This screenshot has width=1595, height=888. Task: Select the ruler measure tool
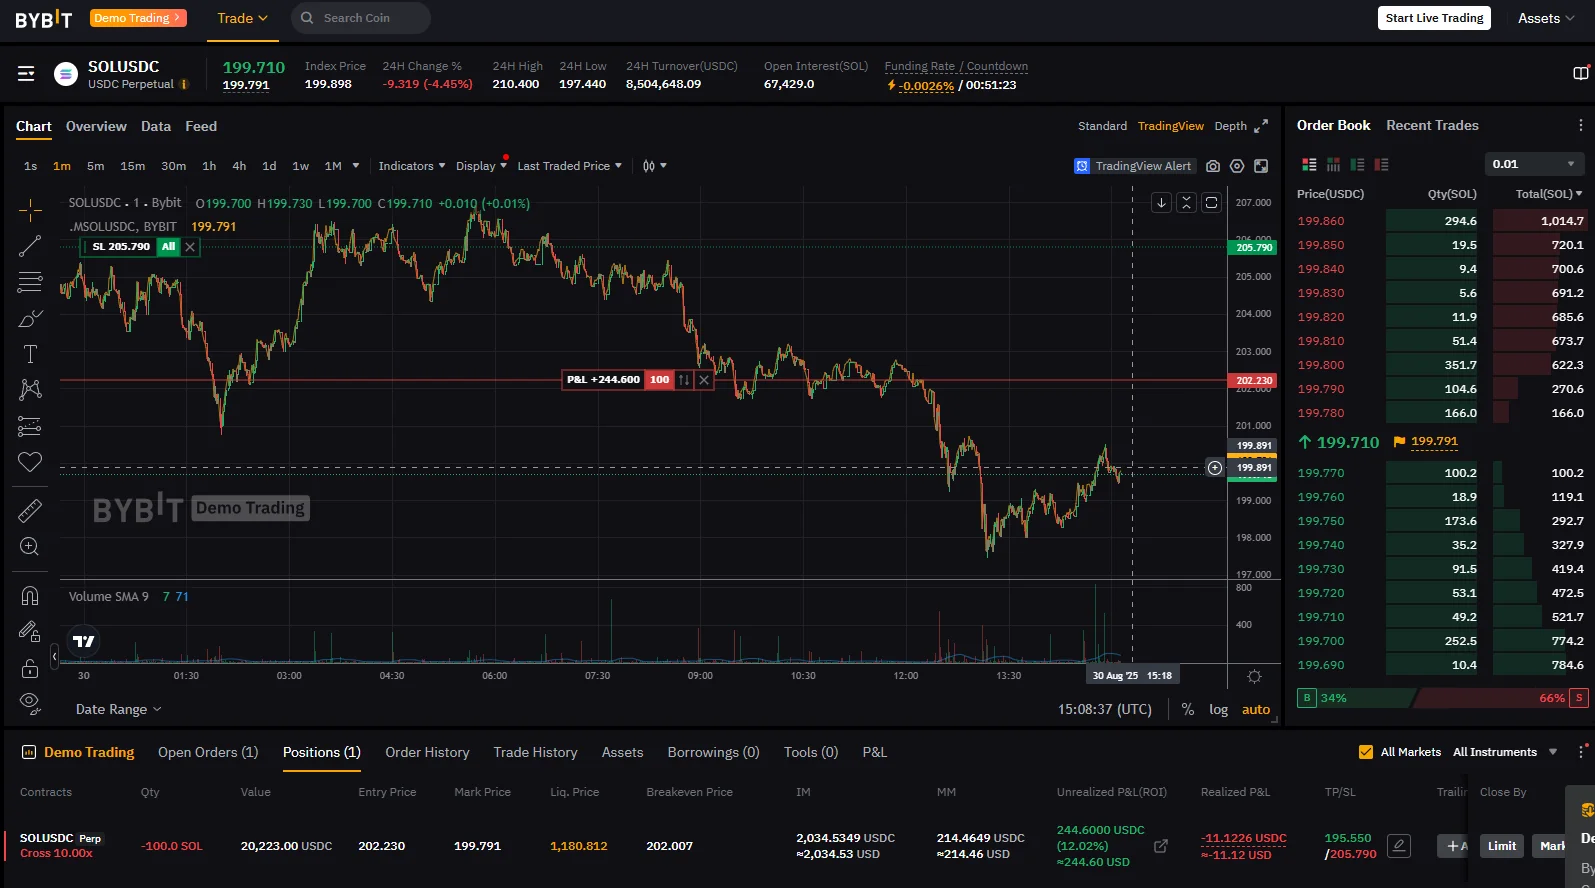[x=30, y=511]
